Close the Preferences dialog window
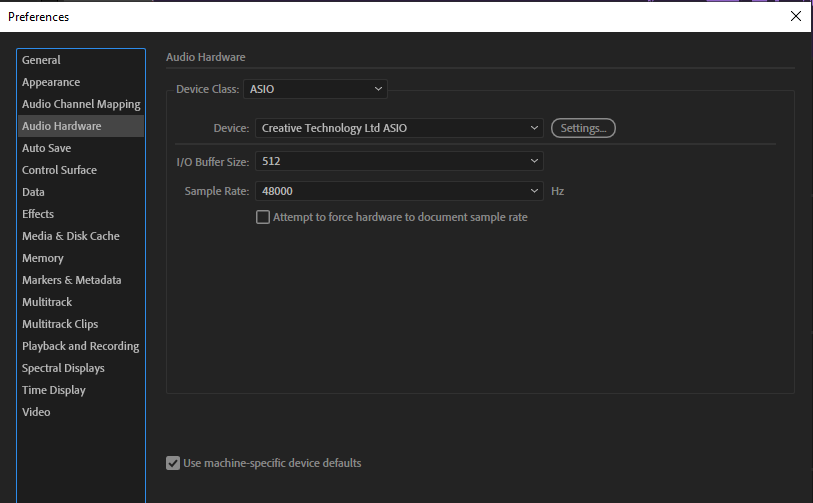Image resolution: width=813 pixels, height=503 pixels. (795, 16)
